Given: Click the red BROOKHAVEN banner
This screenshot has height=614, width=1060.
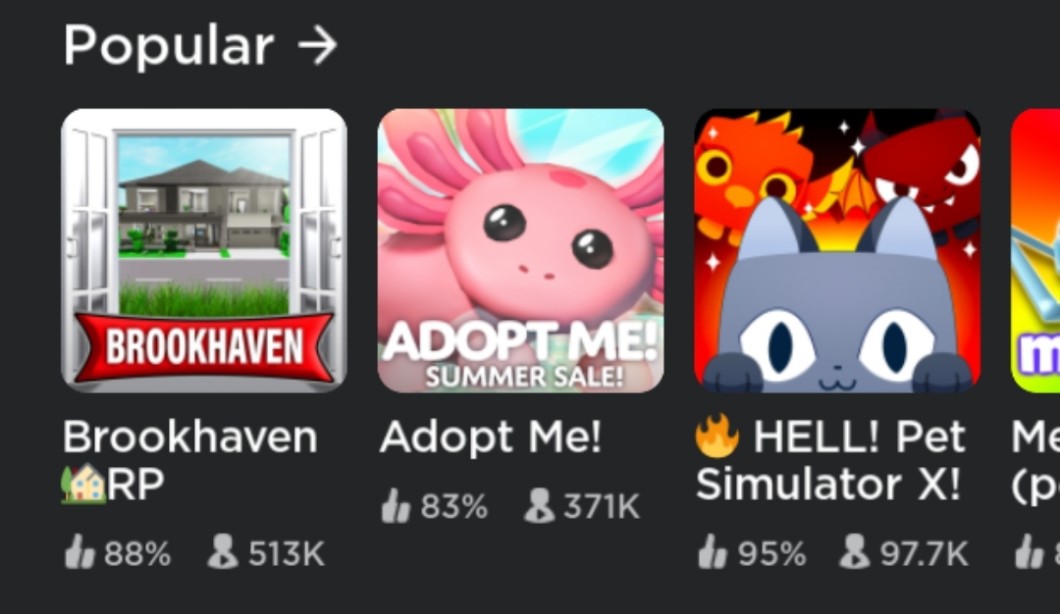Looking at the screenshot, I should pyautogui.click(x=203, y=347).
